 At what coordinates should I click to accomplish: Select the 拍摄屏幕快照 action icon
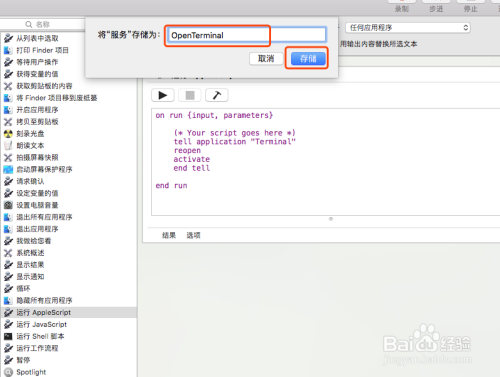click(x=8, y=157)
